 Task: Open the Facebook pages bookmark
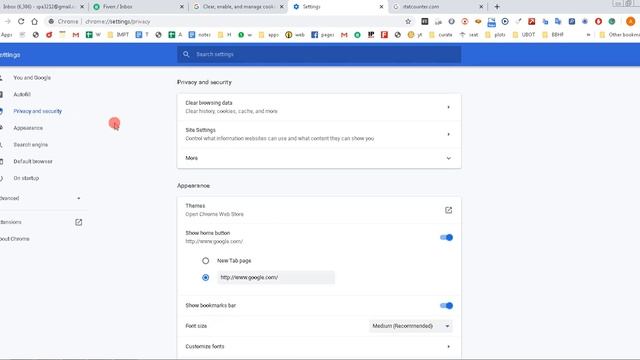pyautogui.click(x=323, y=35)
